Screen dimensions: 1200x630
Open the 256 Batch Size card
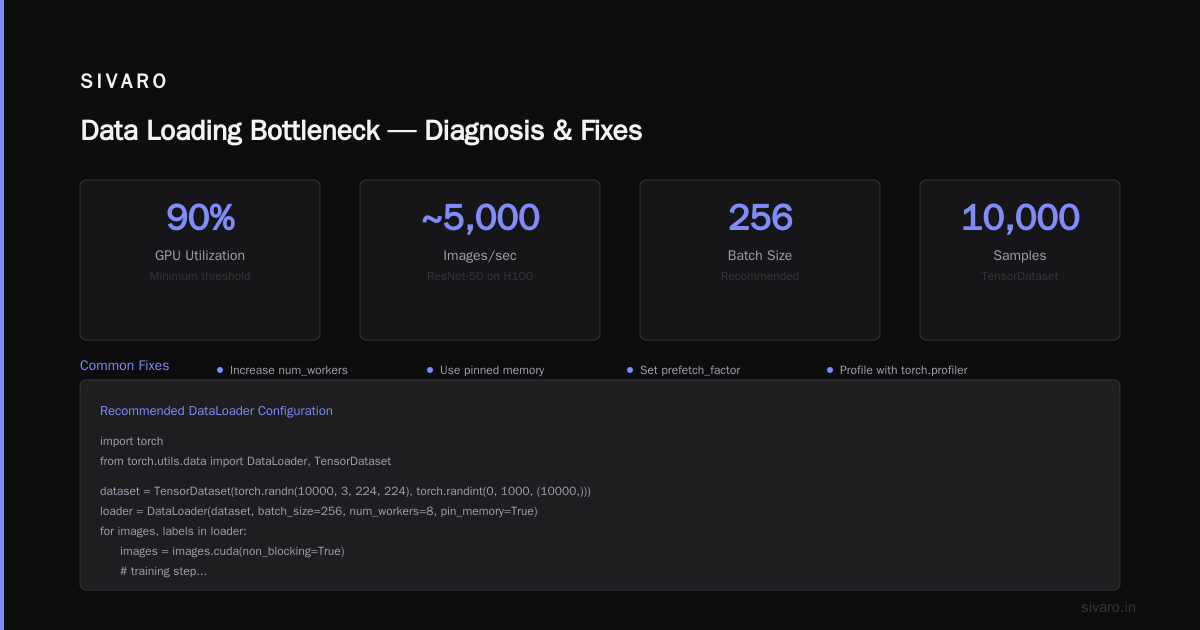(x=760, y=260)
